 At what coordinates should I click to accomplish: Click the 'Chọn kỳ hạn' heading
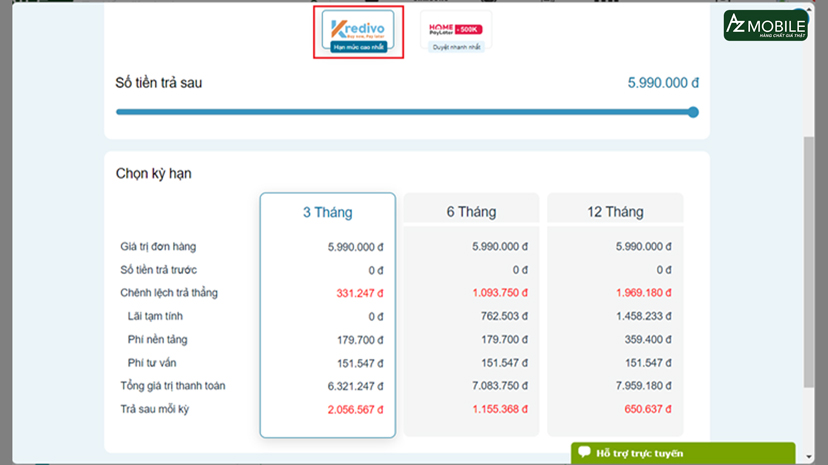pyautogui.click(x=153, y=173)
